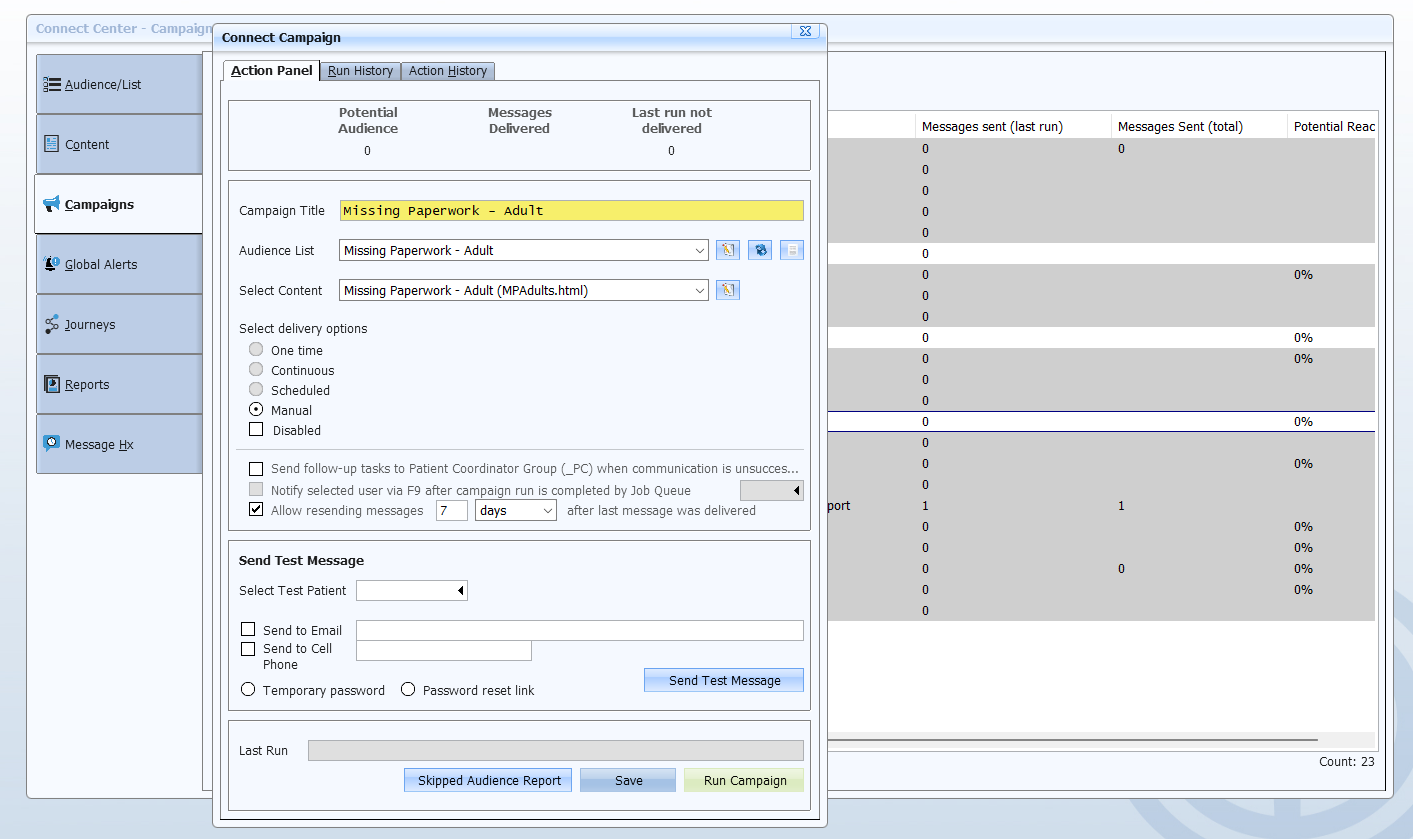Click the Run Campaign button
Viewport: 1413px width, 839px height.
click(x=744, y=780)
